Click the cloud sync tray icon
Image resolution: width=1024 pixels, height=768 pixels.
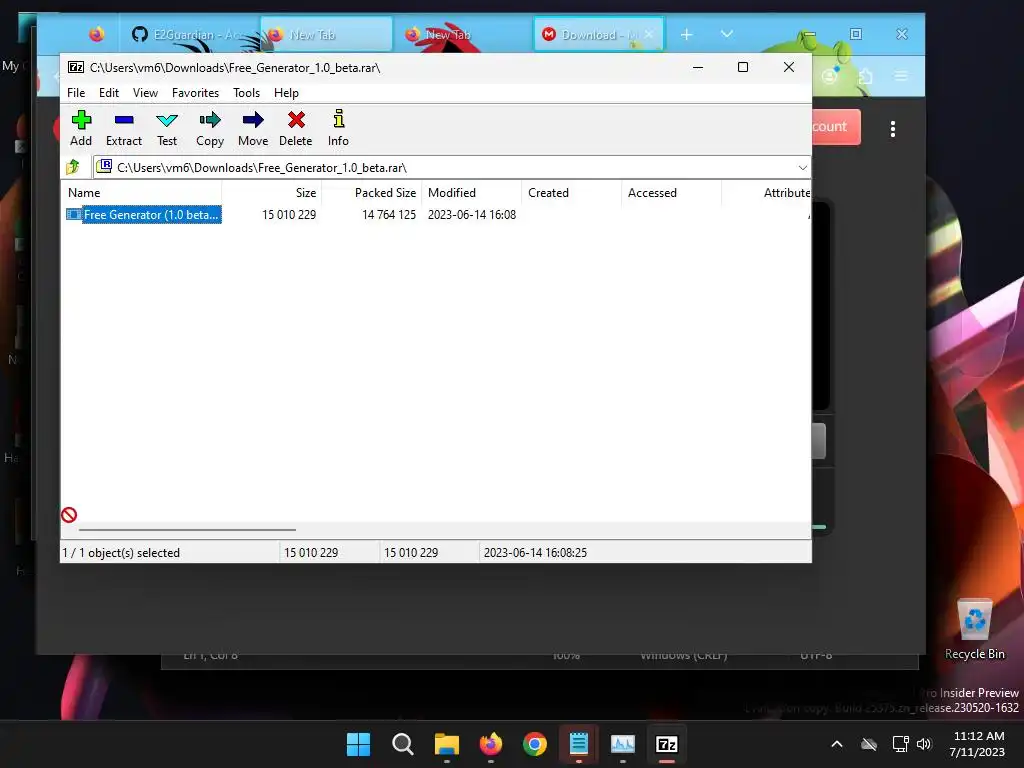click(x=869, y=744)
